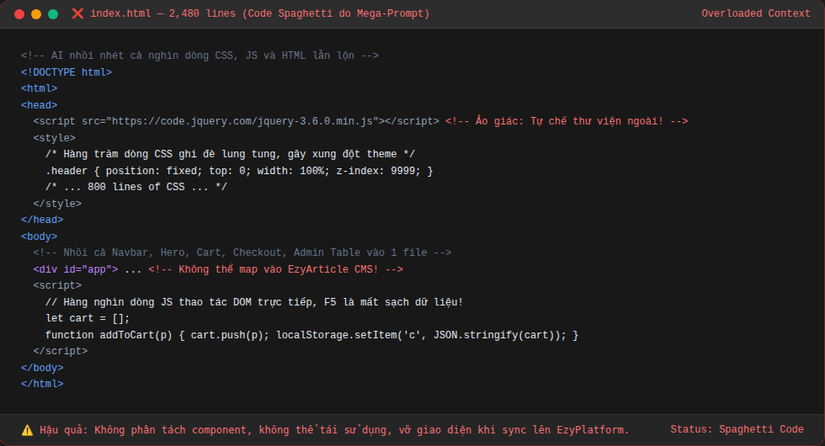The width and height of the screenshot is (825, 446).
Task: Click the '<div id="app">' tag
Action: tap(75, 269)
